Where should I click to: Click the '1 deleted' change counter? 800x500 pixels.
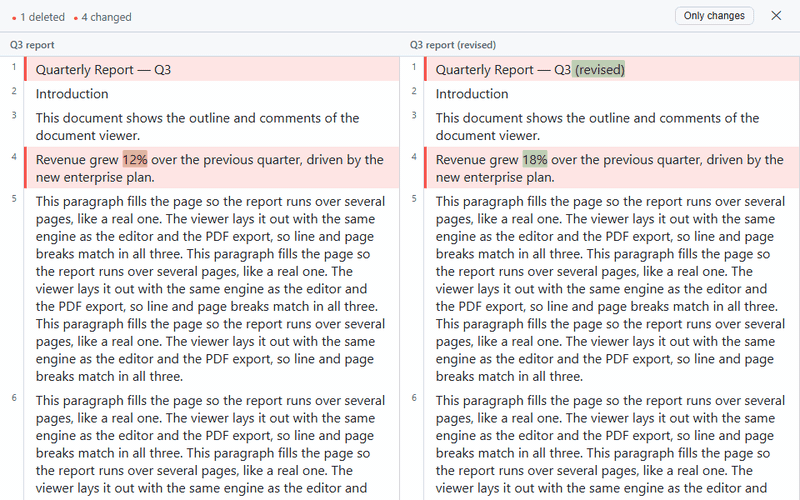(39, 17)
